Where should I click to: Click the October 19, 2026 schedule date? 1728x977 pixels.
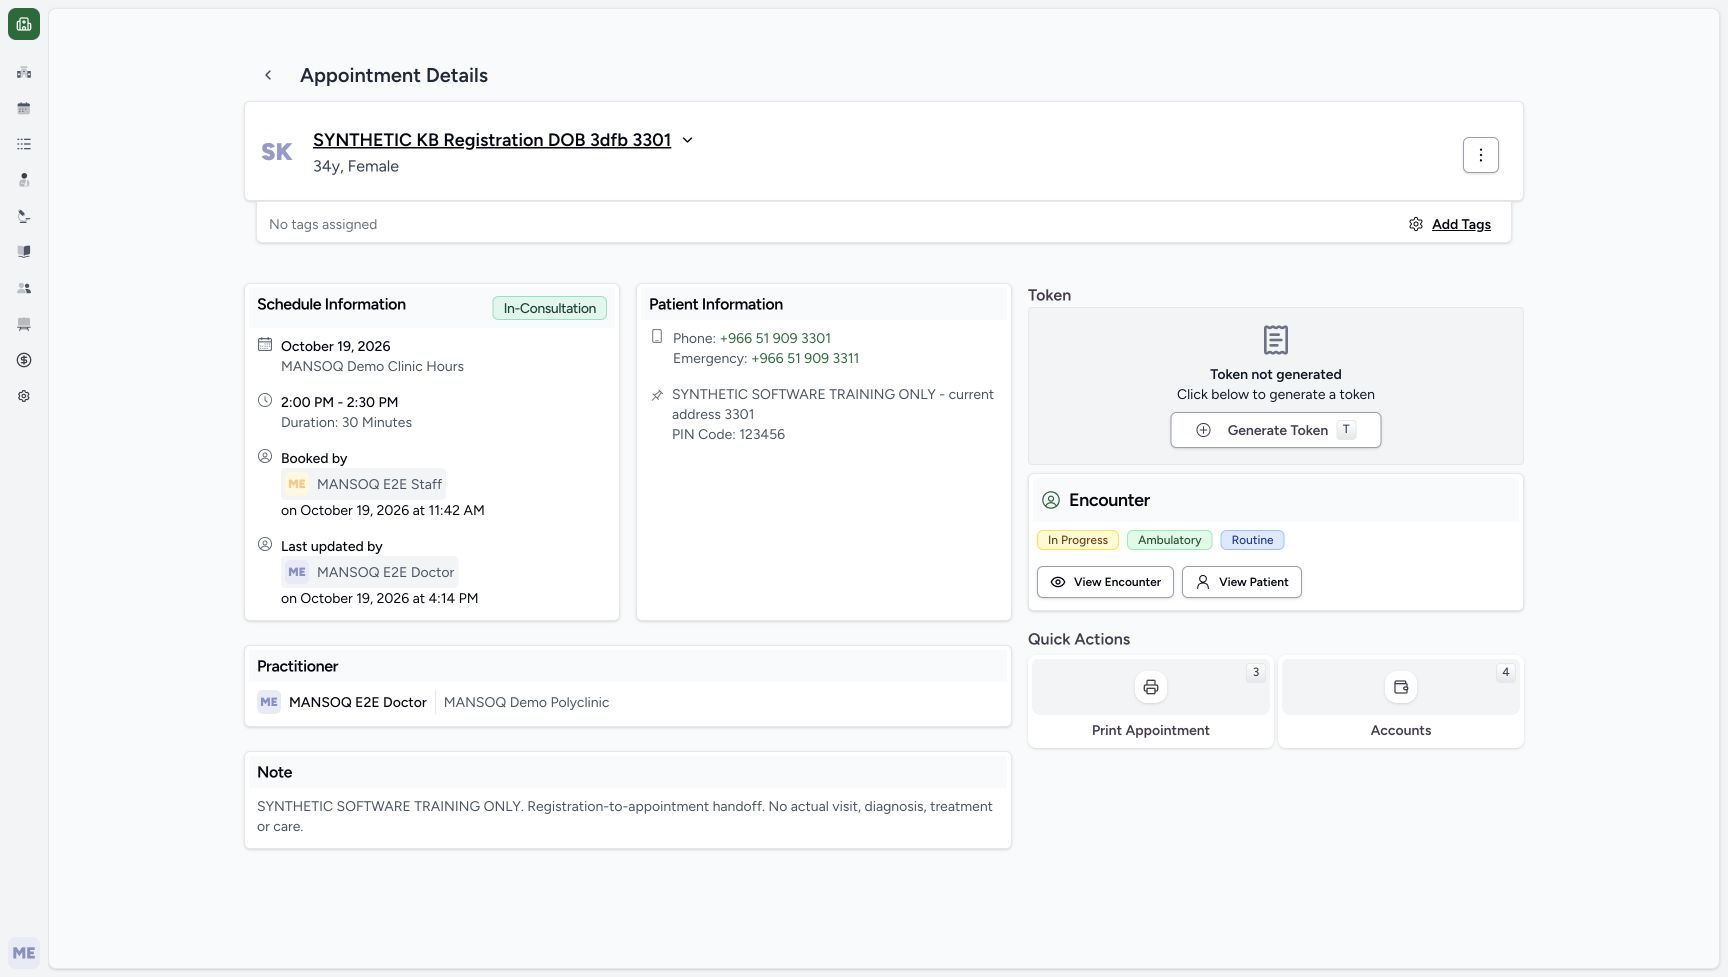[336, 346]
